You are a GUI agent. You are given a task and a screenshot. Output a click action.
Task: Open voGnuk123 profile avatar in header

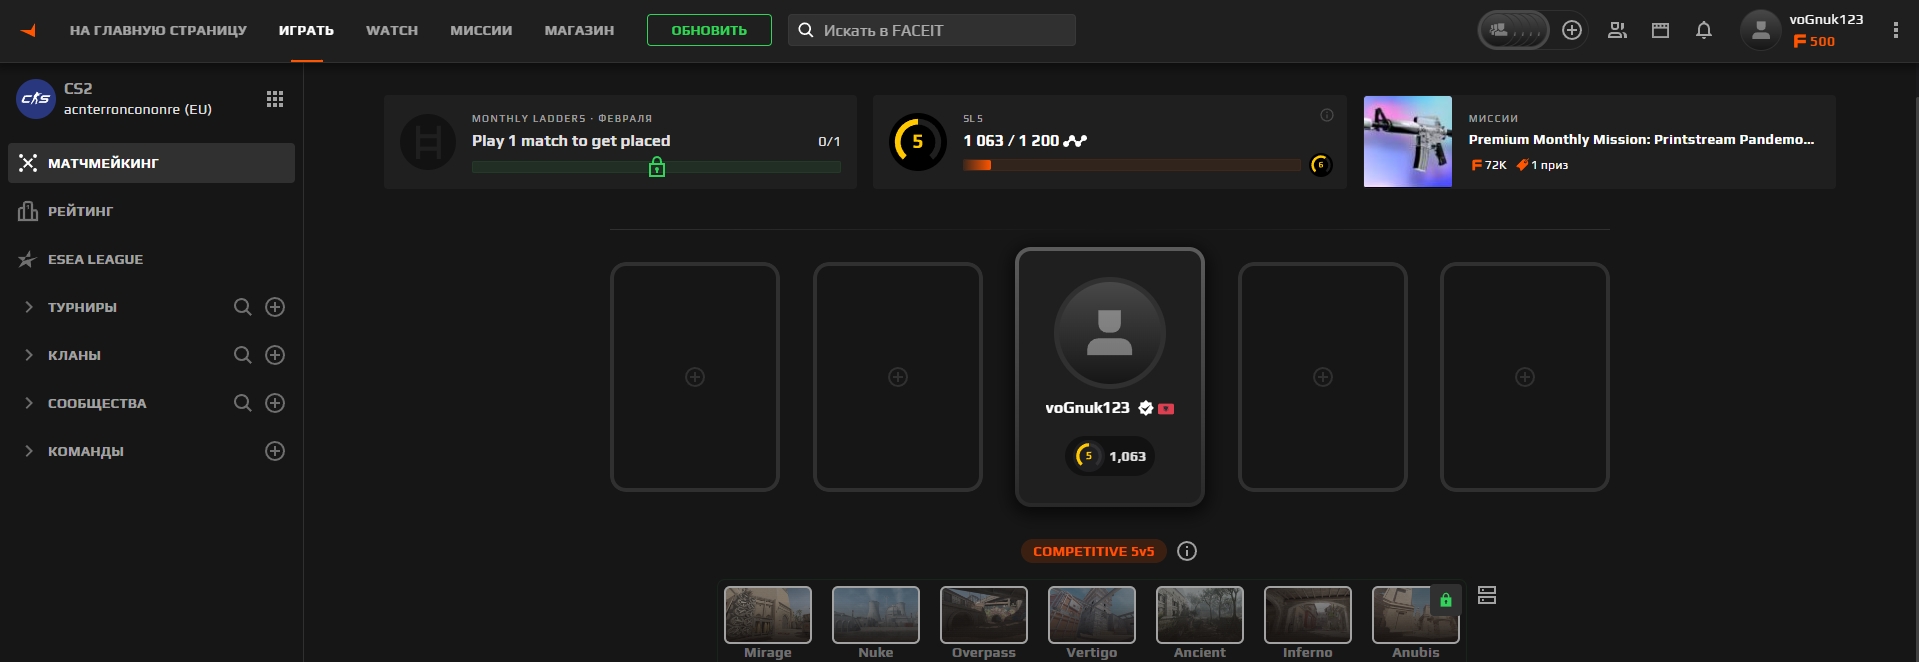pos(1761,30)
